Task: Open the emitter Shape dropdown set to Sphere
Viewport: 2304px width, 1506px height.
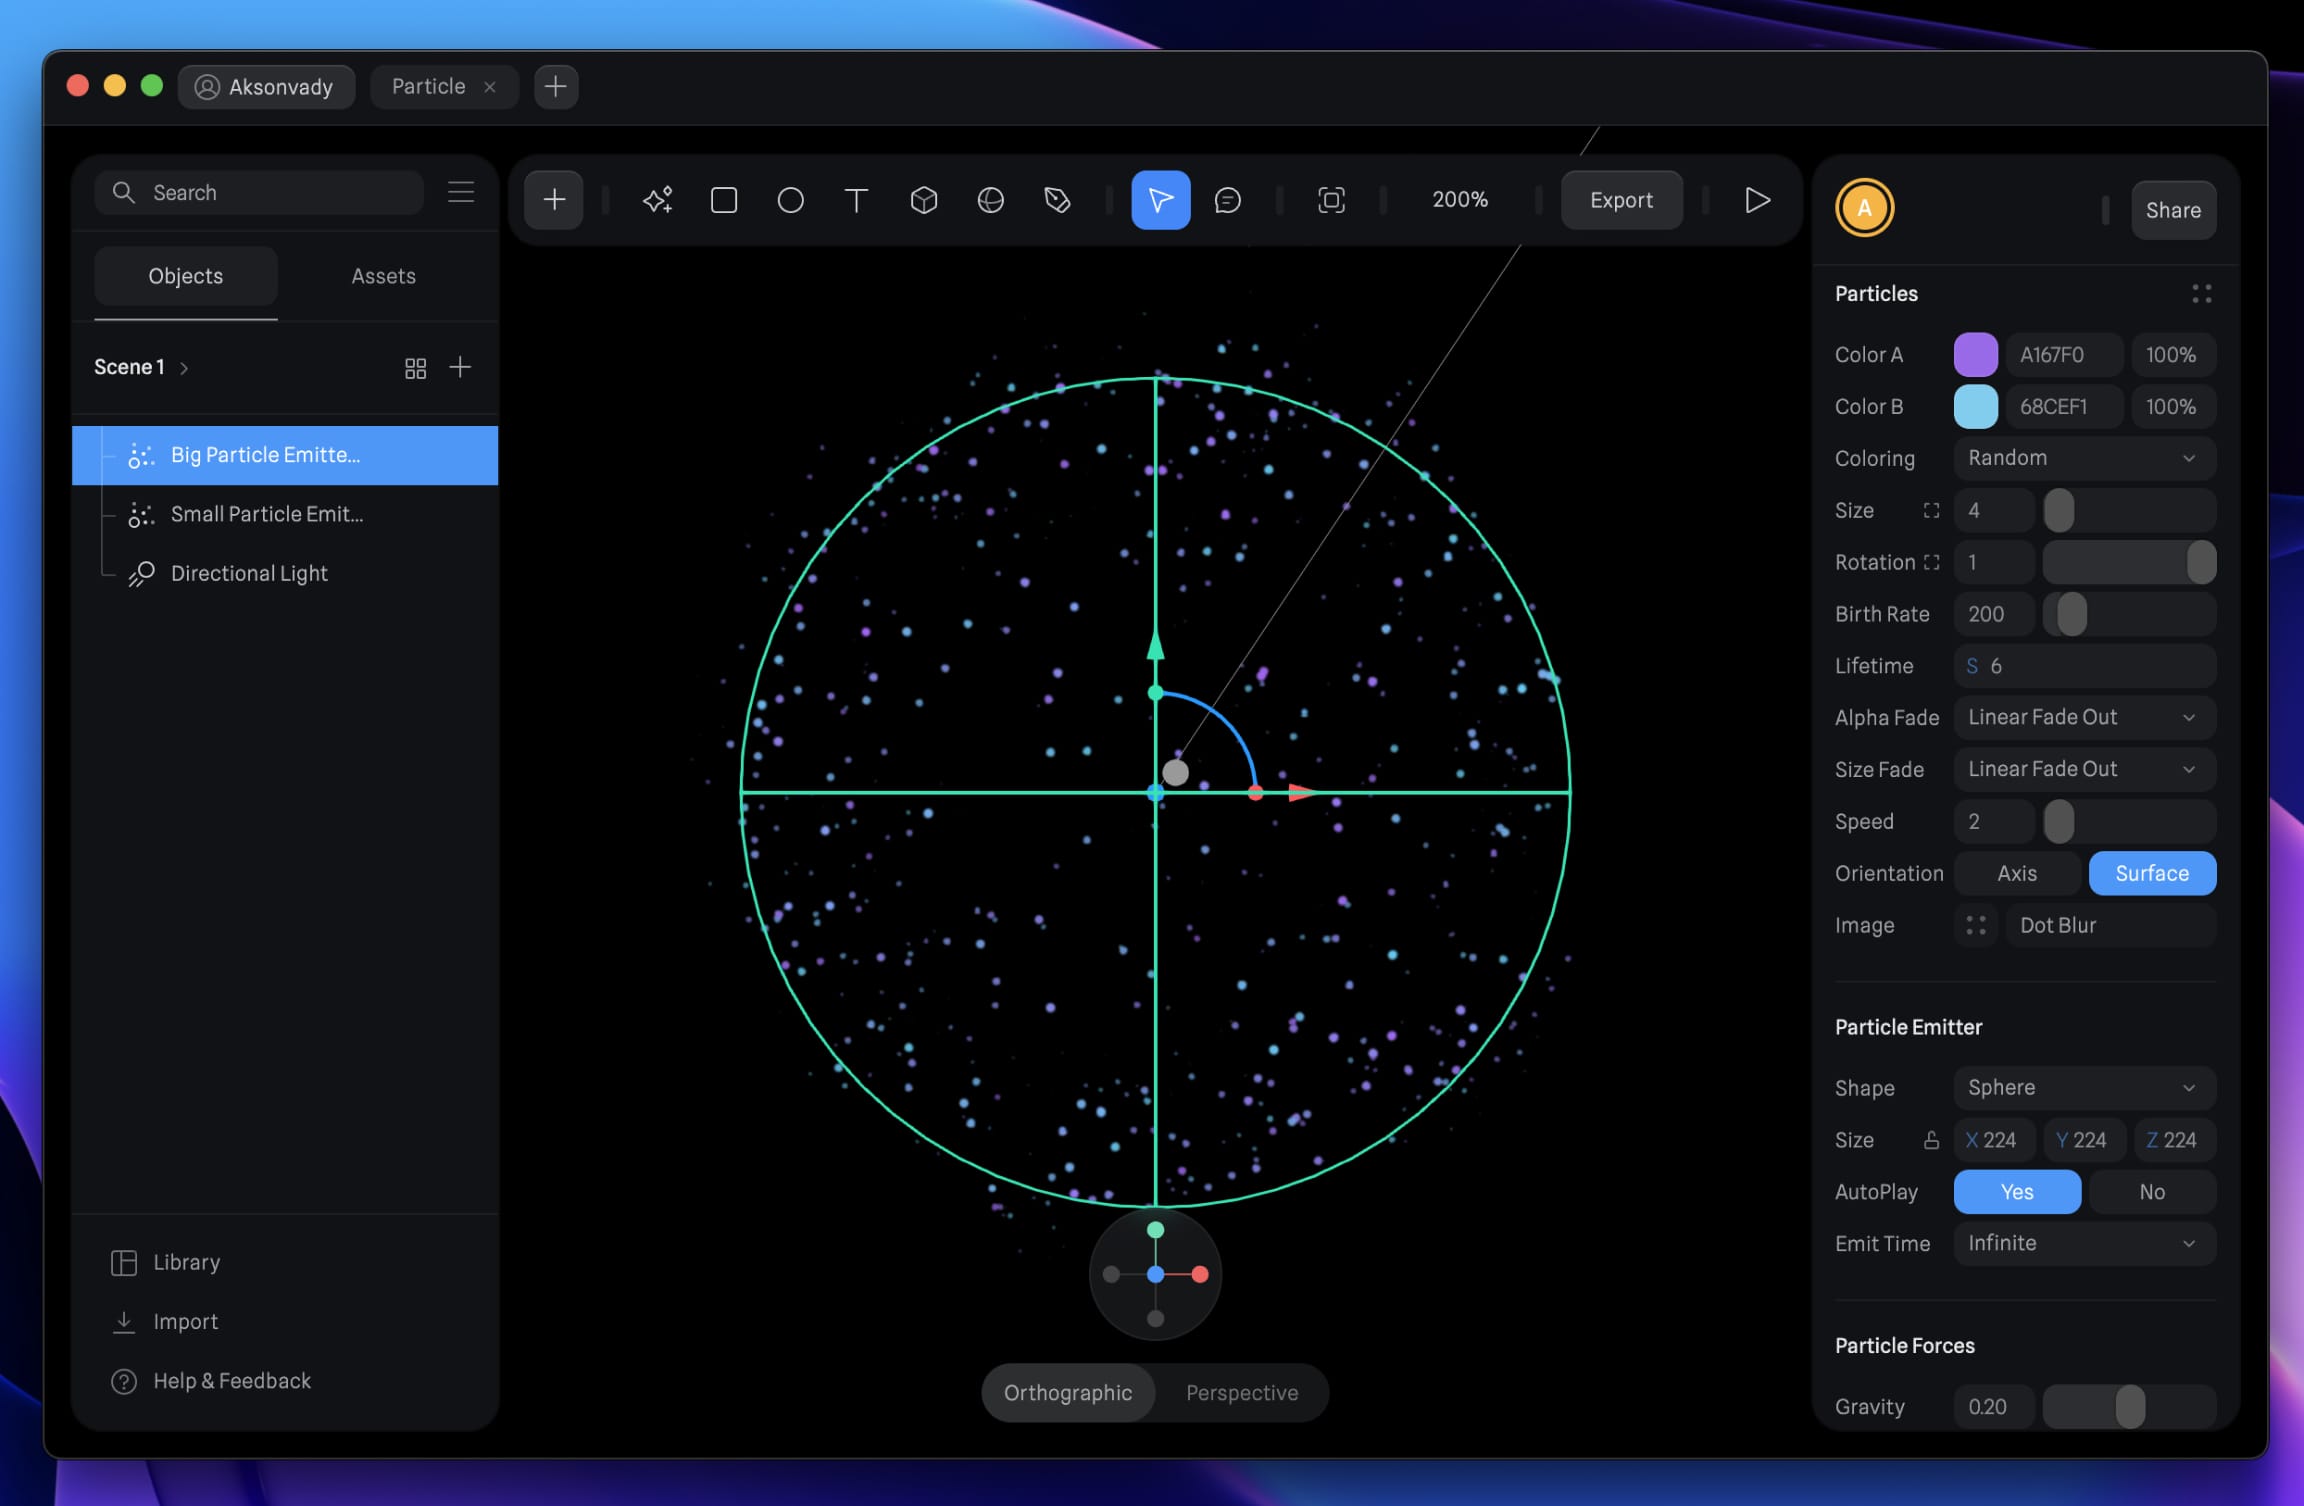Action: click(2083, 1087)
